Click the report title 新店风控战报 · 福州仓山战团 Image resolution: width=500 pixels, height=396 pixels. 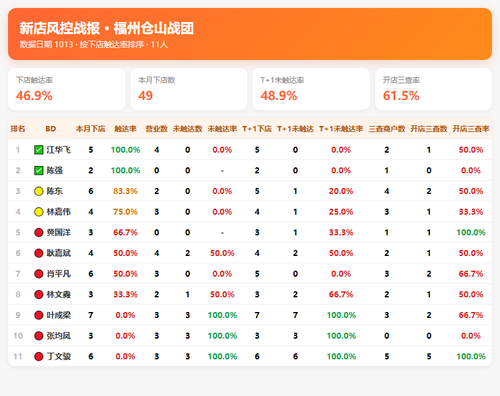pos(107,28)
